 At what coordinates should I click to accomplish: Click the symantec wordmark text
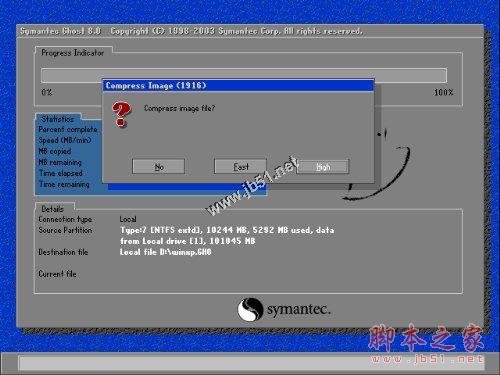pyautogui.click(x=299, y=310)
